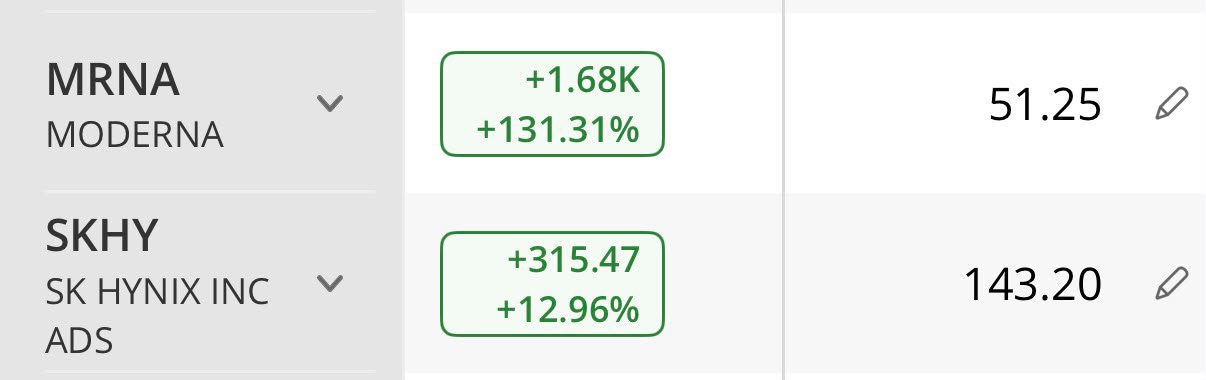The height and width of the screenshot is (380, 1206).
Task: Select the SKHY ticker symbol
Action: (102, 236)
